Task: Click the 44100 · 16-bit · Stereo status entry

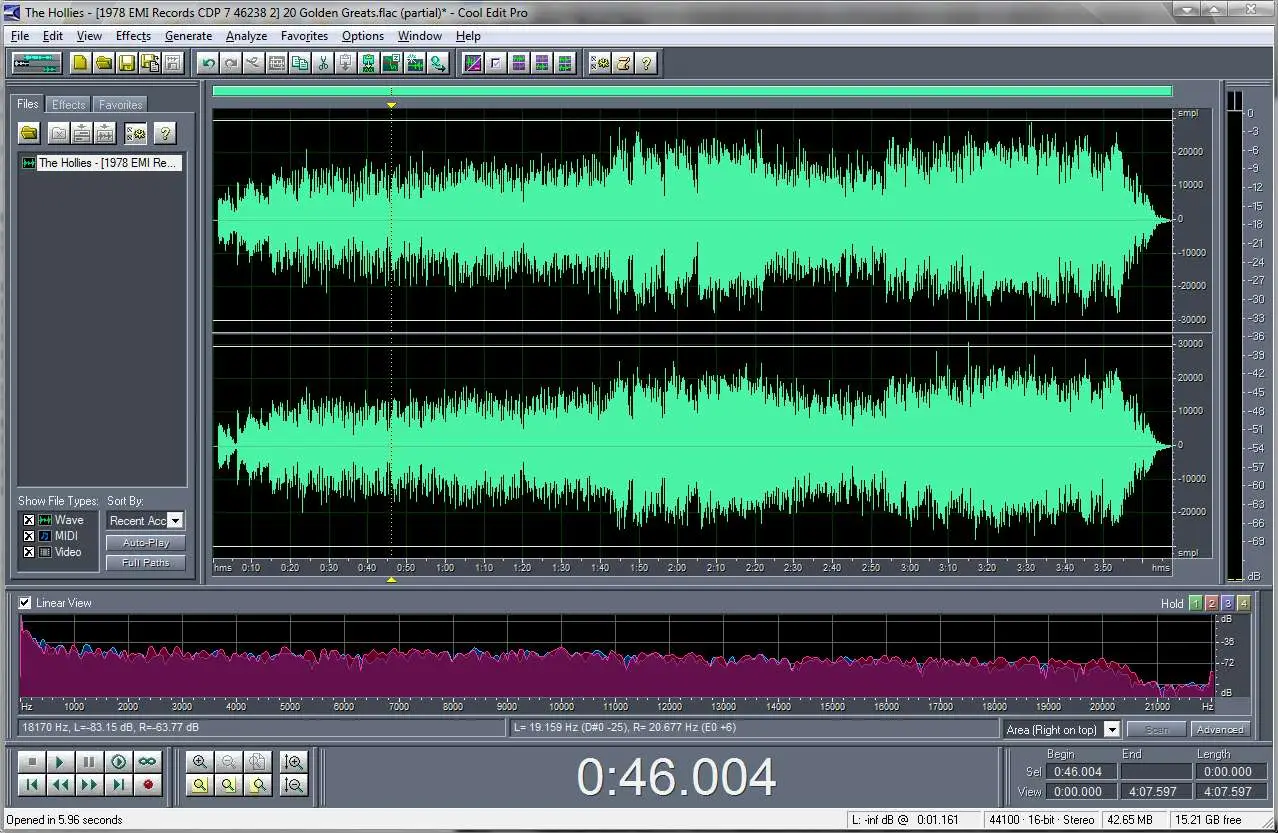Action: click(1042, 820)
